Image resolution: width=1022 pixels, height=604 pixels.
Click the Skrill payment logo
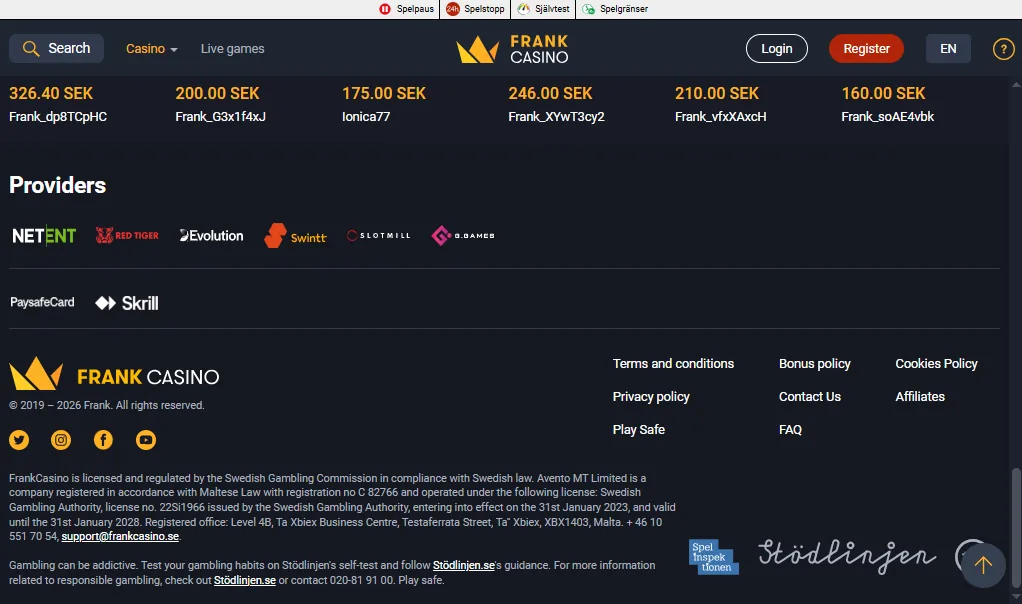(x=127, y=303)
